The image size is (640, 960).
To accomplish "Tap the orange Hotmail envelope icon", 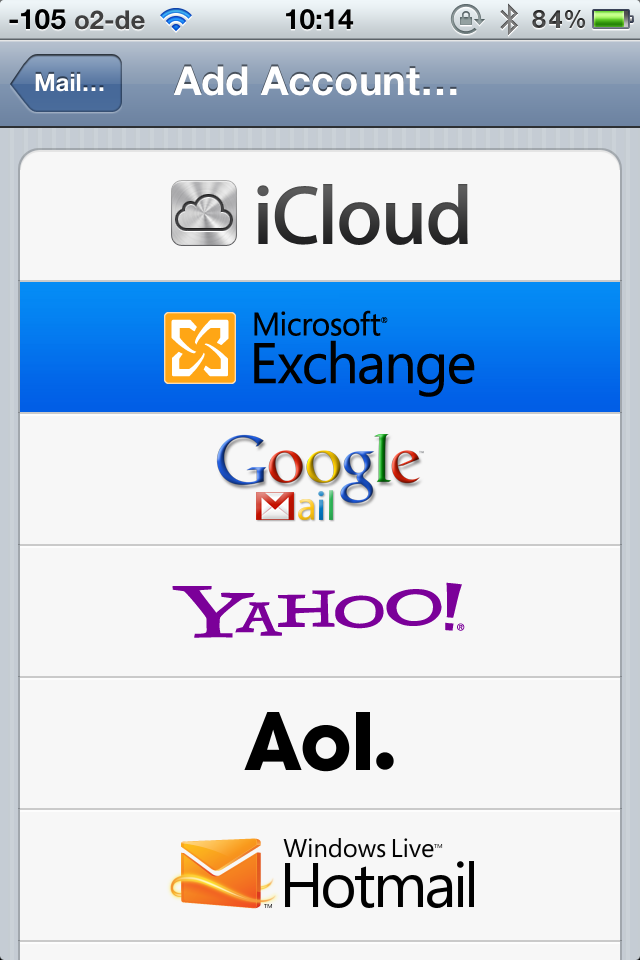I will [222, 873].
